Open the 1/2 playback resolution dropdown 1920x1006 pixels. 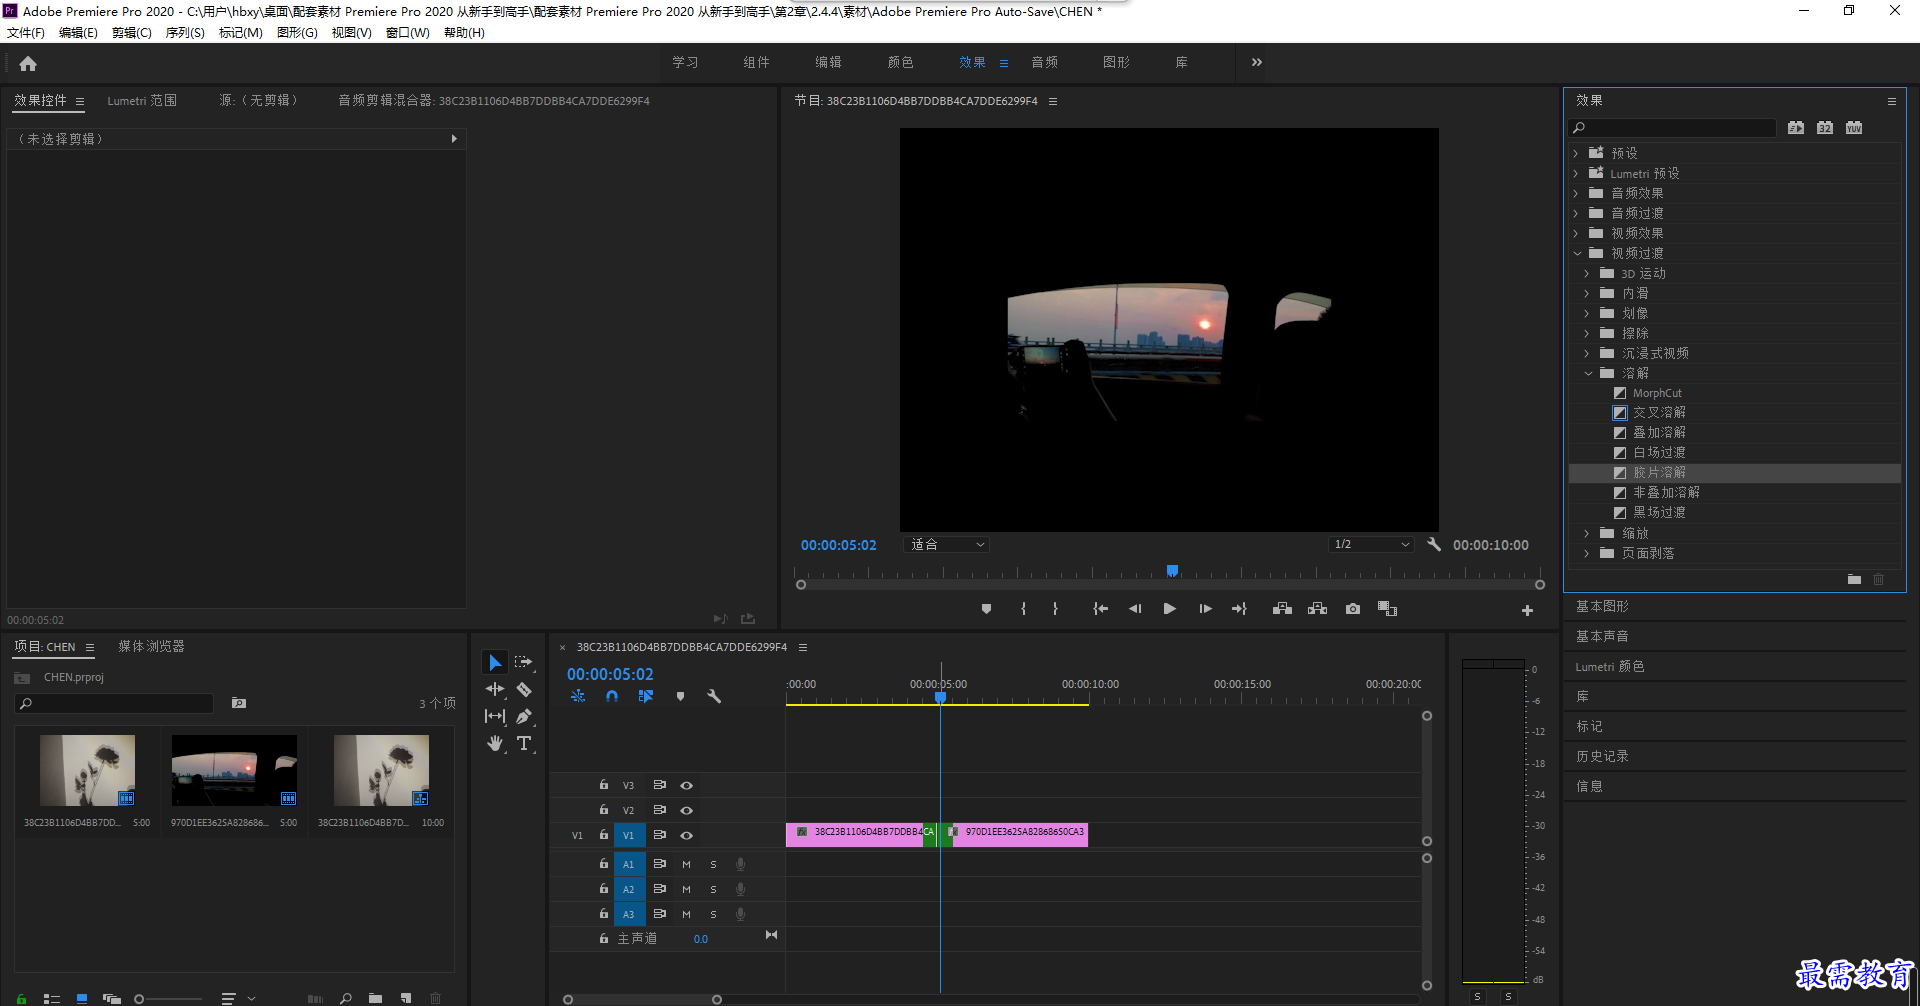(x=1371, y=545)
